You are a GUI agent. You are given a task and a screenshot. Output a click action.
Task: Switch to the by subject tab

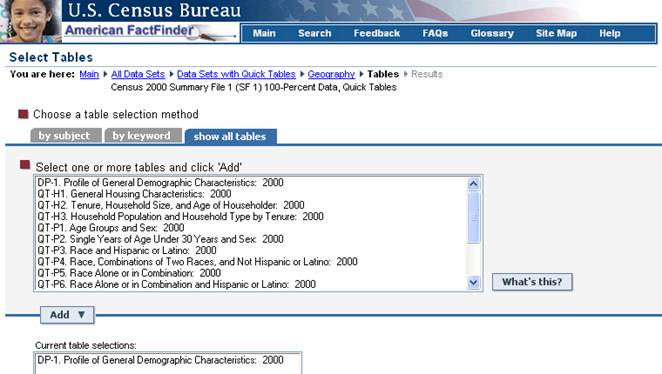[x=66, y=136]
